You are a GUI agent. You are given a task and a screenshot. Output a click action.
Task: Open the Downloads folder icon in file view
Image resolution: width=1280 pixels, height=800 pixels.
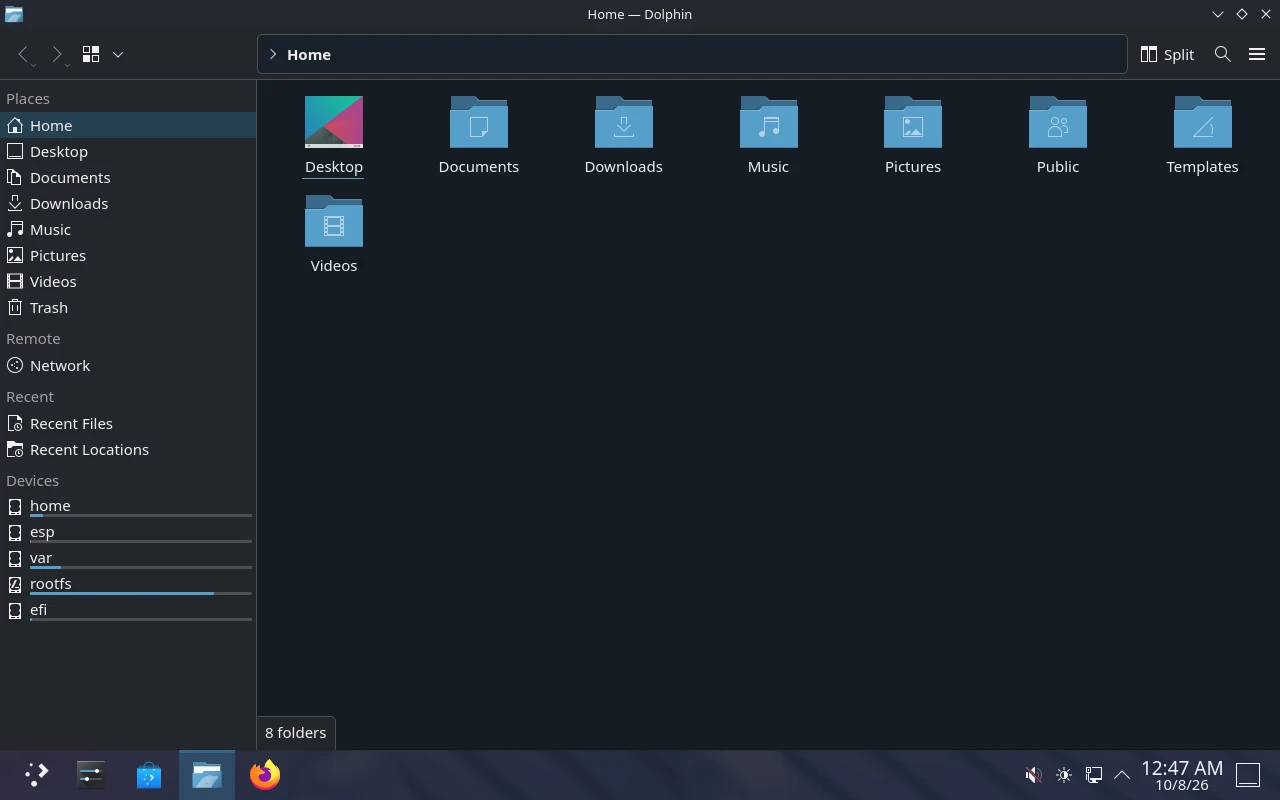point(624,122)
